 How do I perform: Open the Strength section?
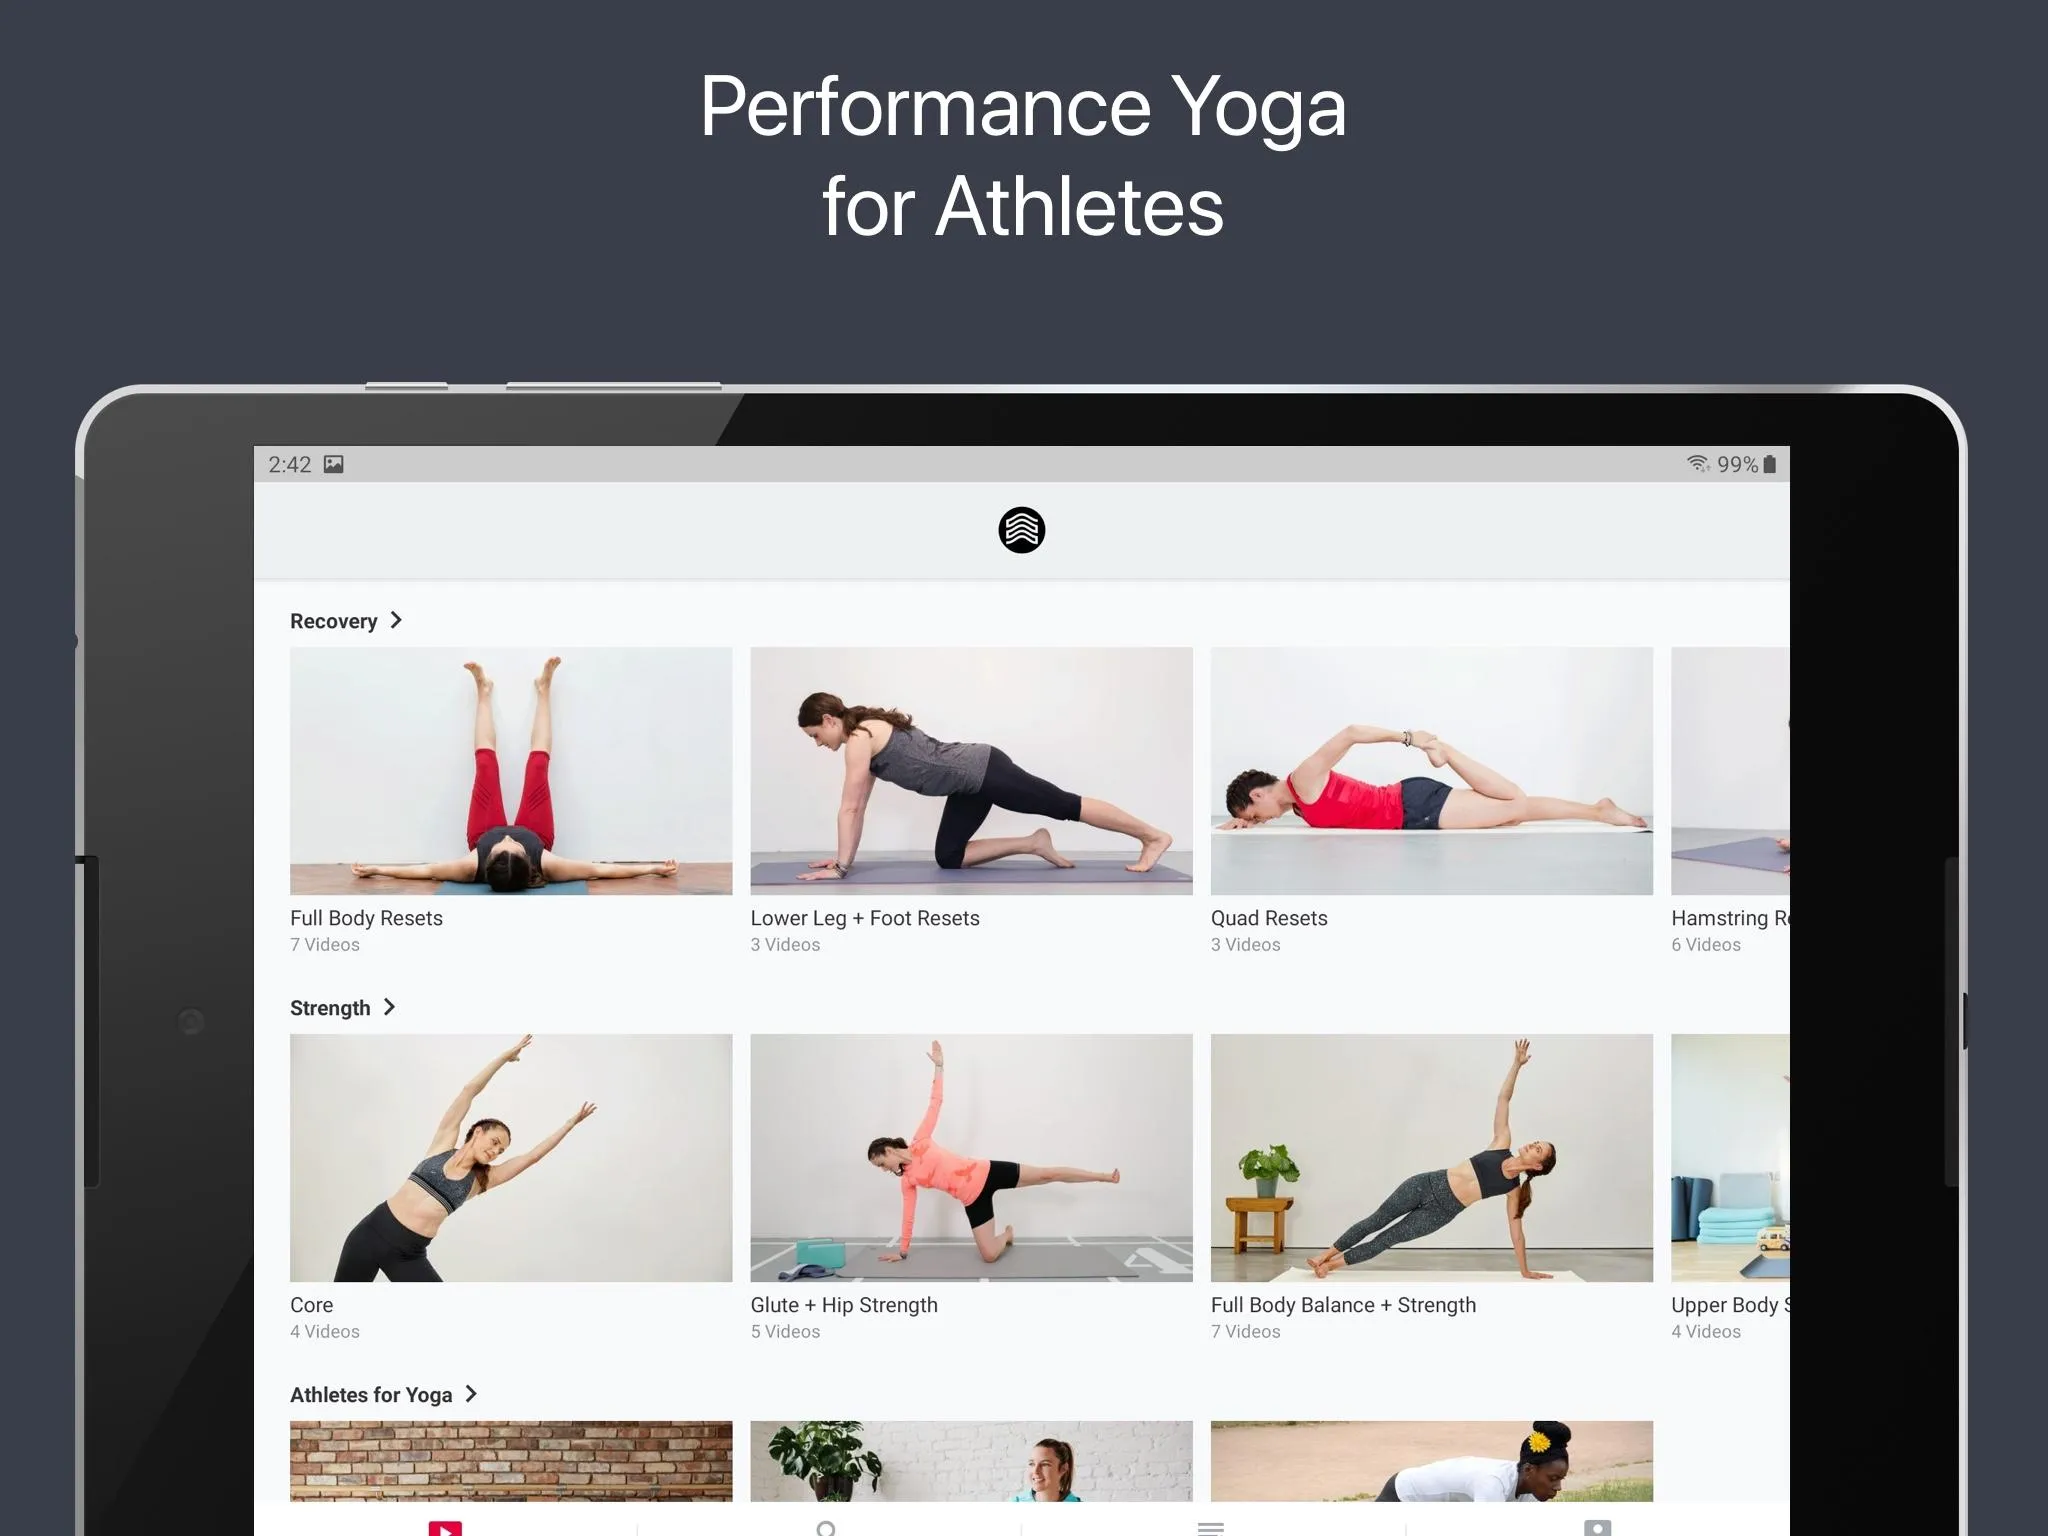pos(343,1007)
